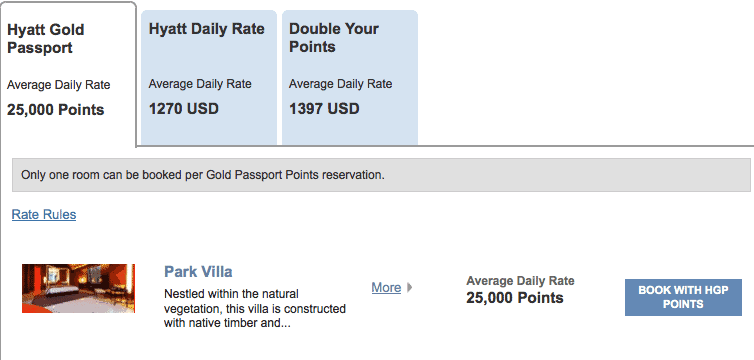Open the Double Your Points tab

[350, 77]
